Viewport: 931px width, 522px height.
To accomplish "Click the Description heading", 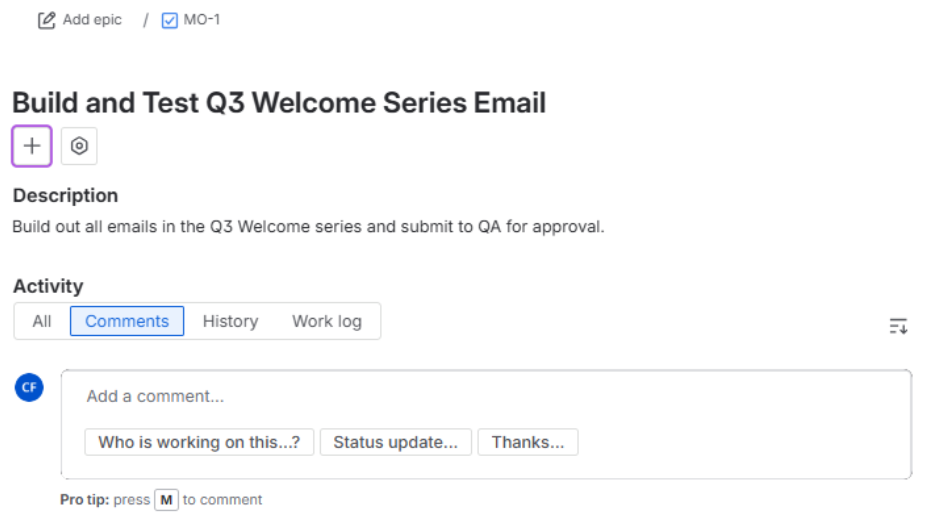I will pos(65,195).
